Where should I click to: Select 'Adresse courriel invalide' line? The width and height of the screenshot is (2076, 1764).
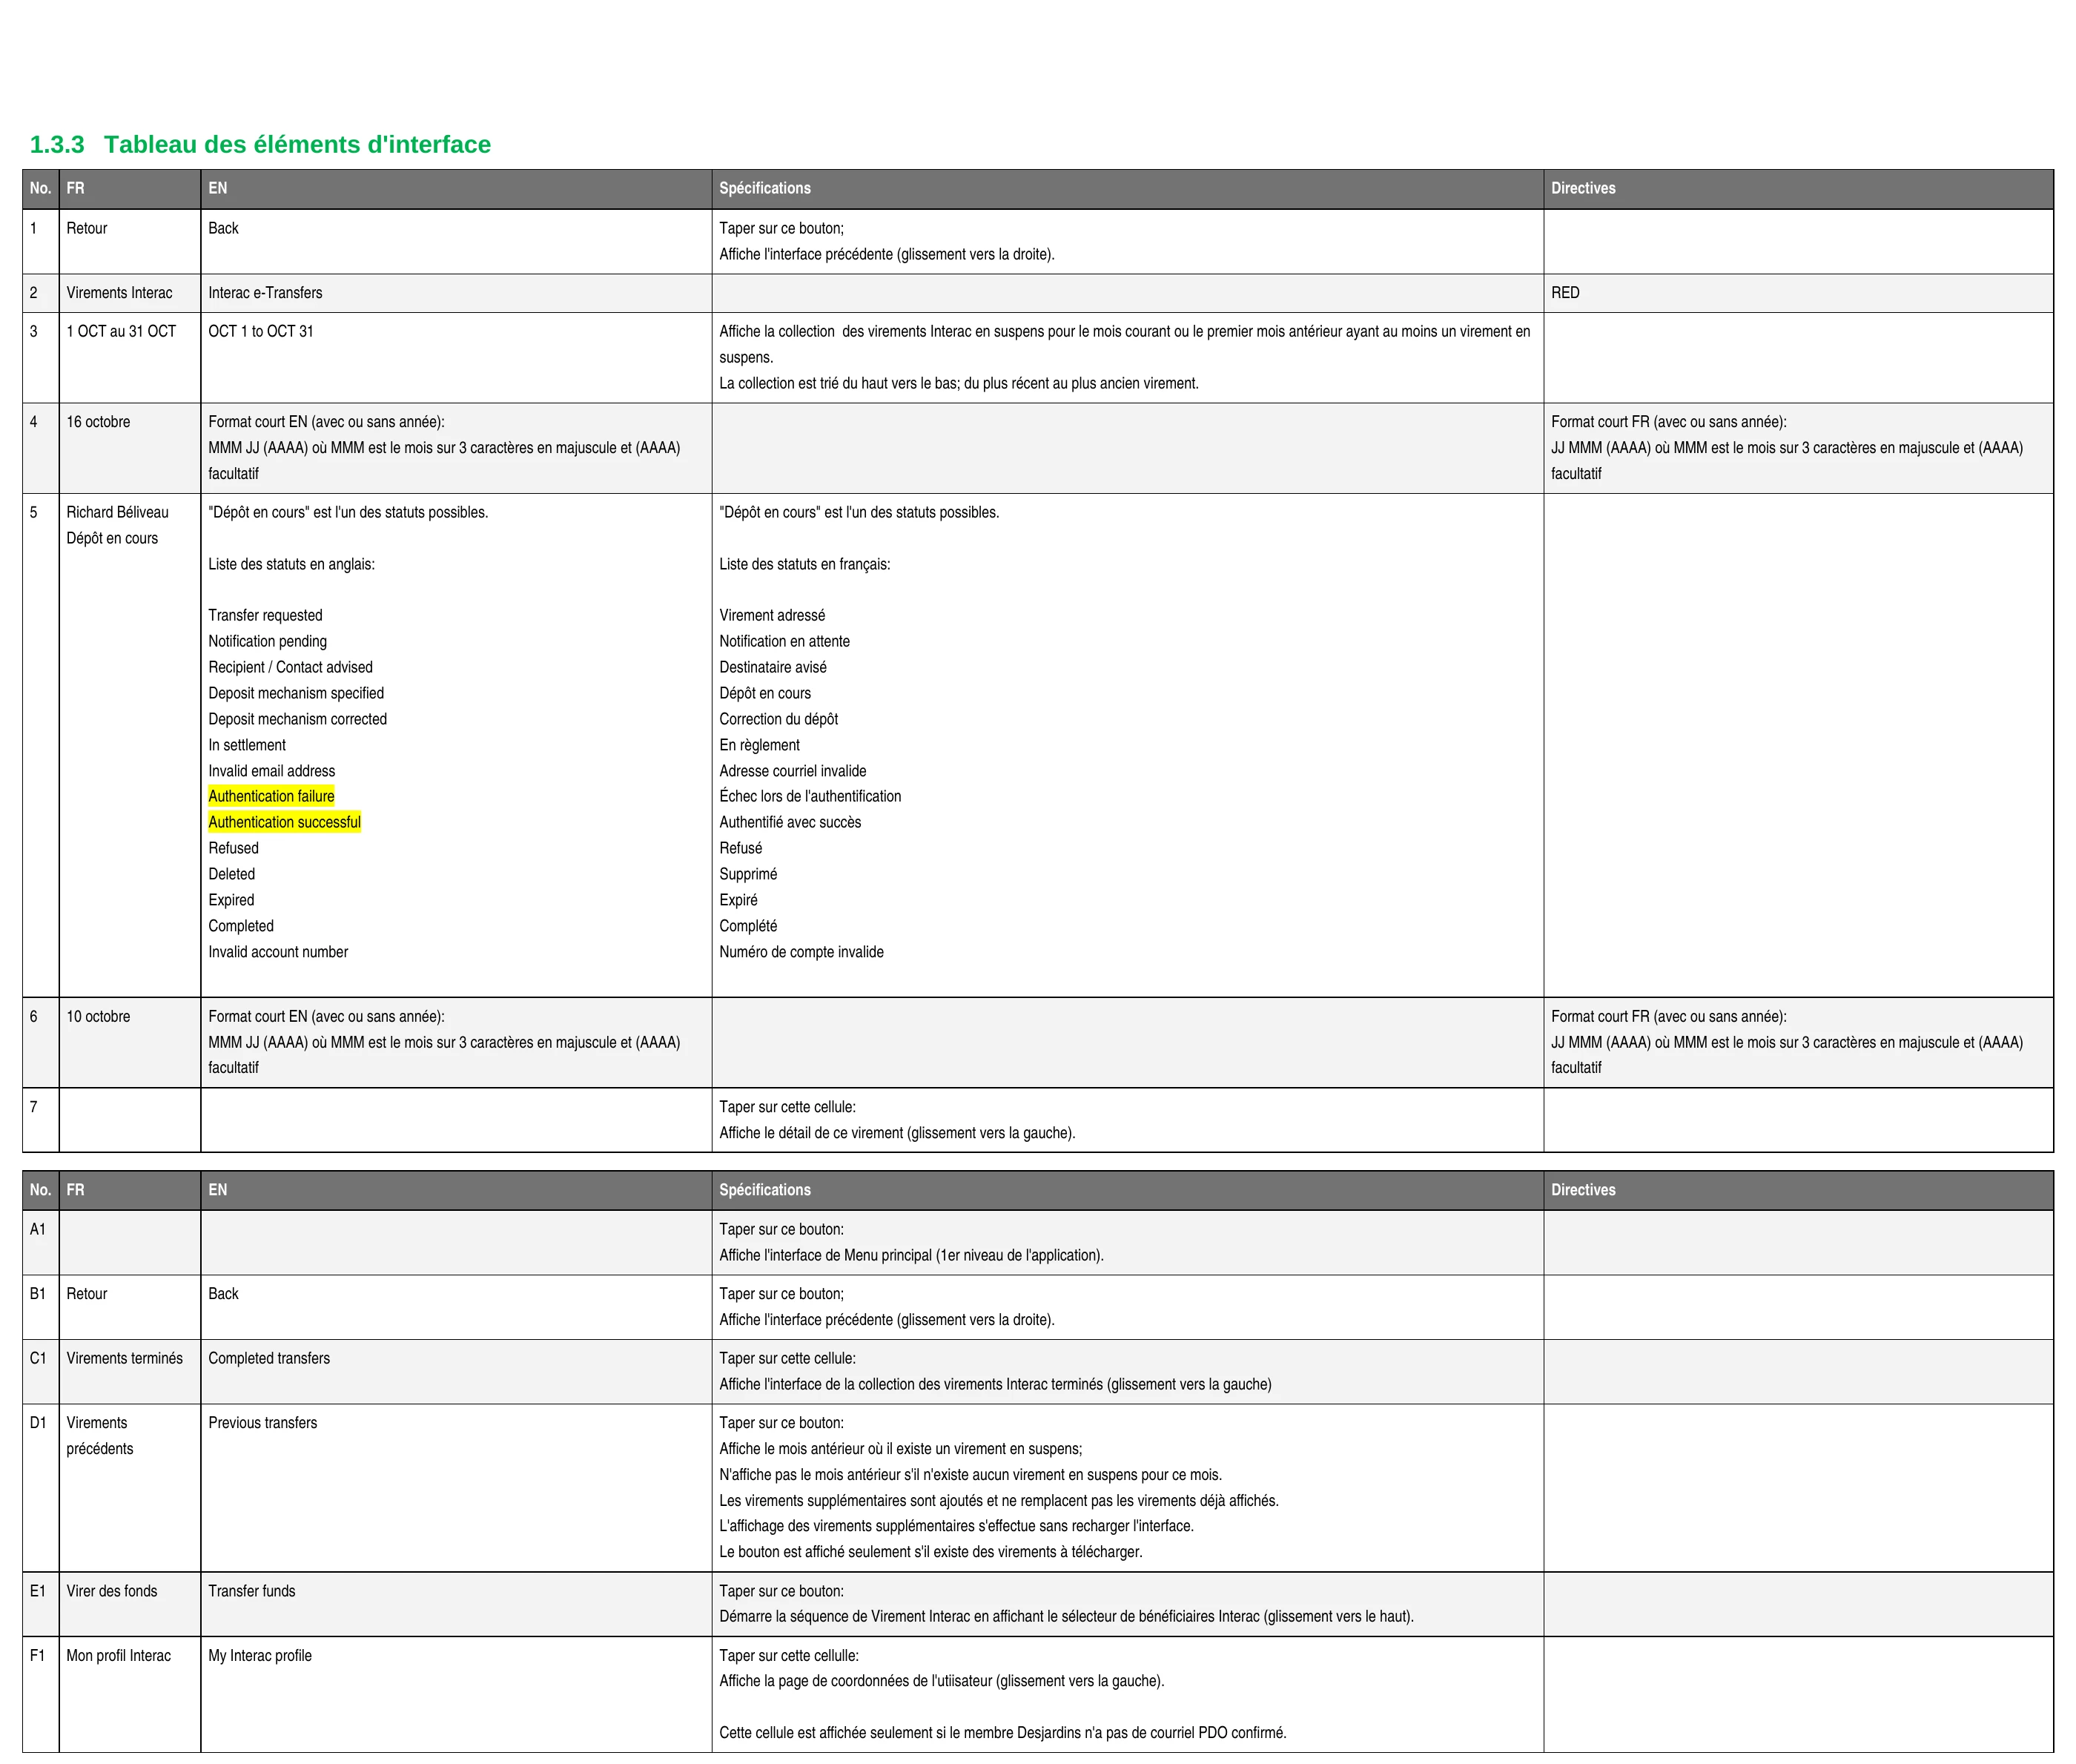(792, 771)
